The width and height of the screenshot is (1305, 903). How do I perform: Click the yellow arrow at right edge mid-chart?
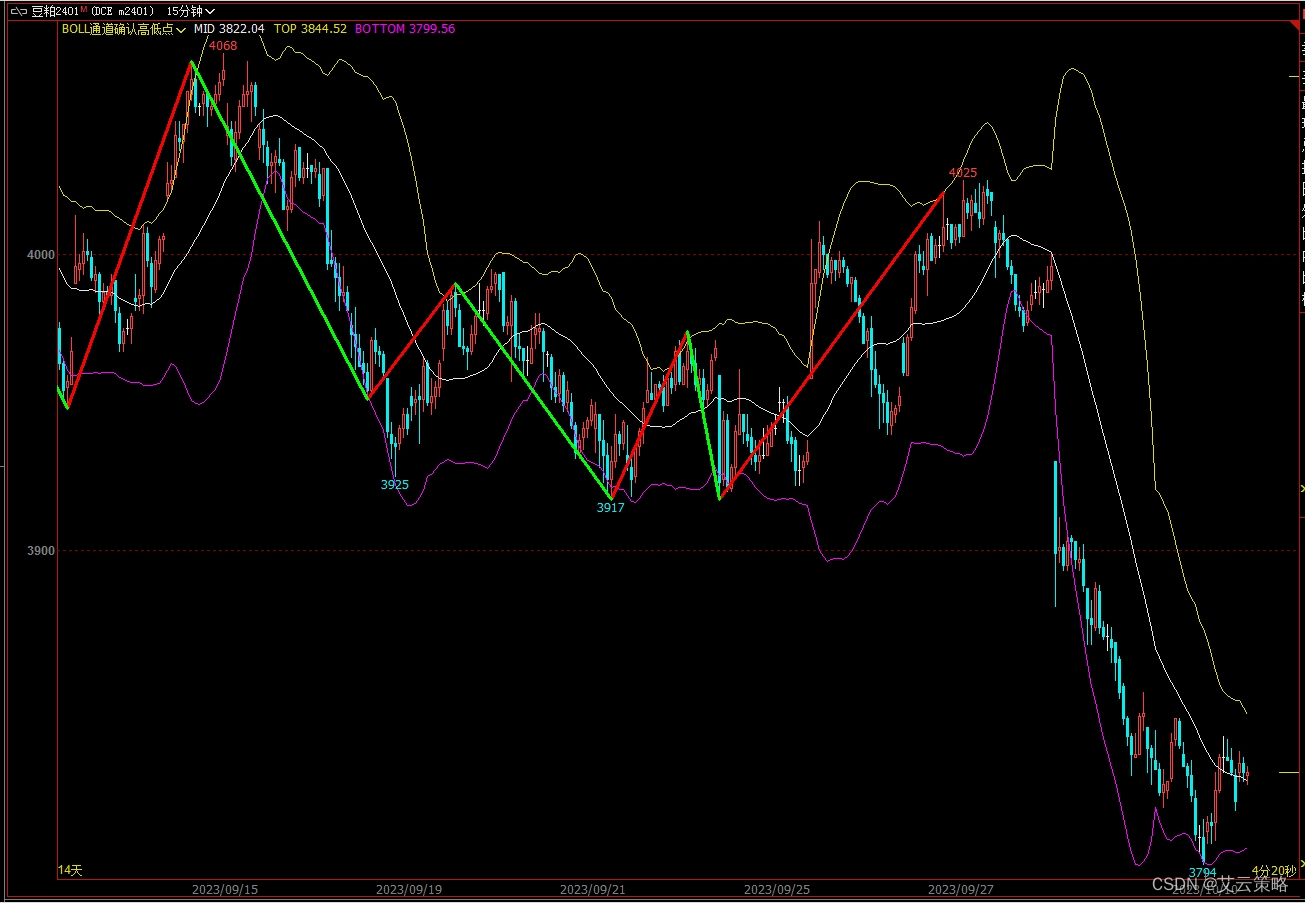[x=1302, y=488]
